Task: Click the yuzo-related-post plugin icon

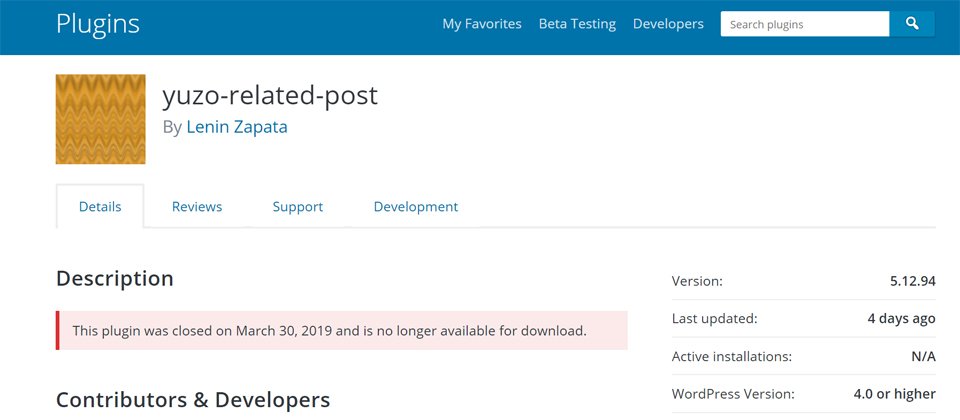Action: pyautogui.click(x=101, y=119)
